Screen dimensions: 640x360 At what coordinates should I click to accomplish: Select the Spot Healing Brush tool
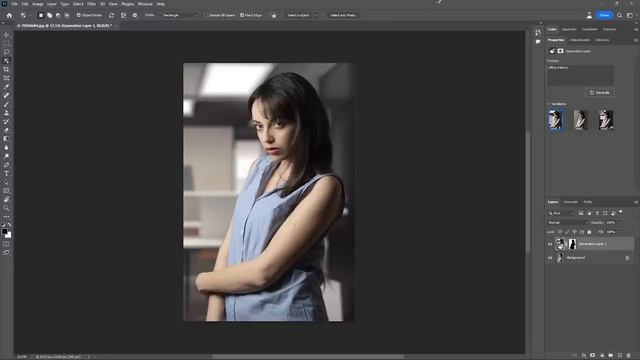pos(6,95)
